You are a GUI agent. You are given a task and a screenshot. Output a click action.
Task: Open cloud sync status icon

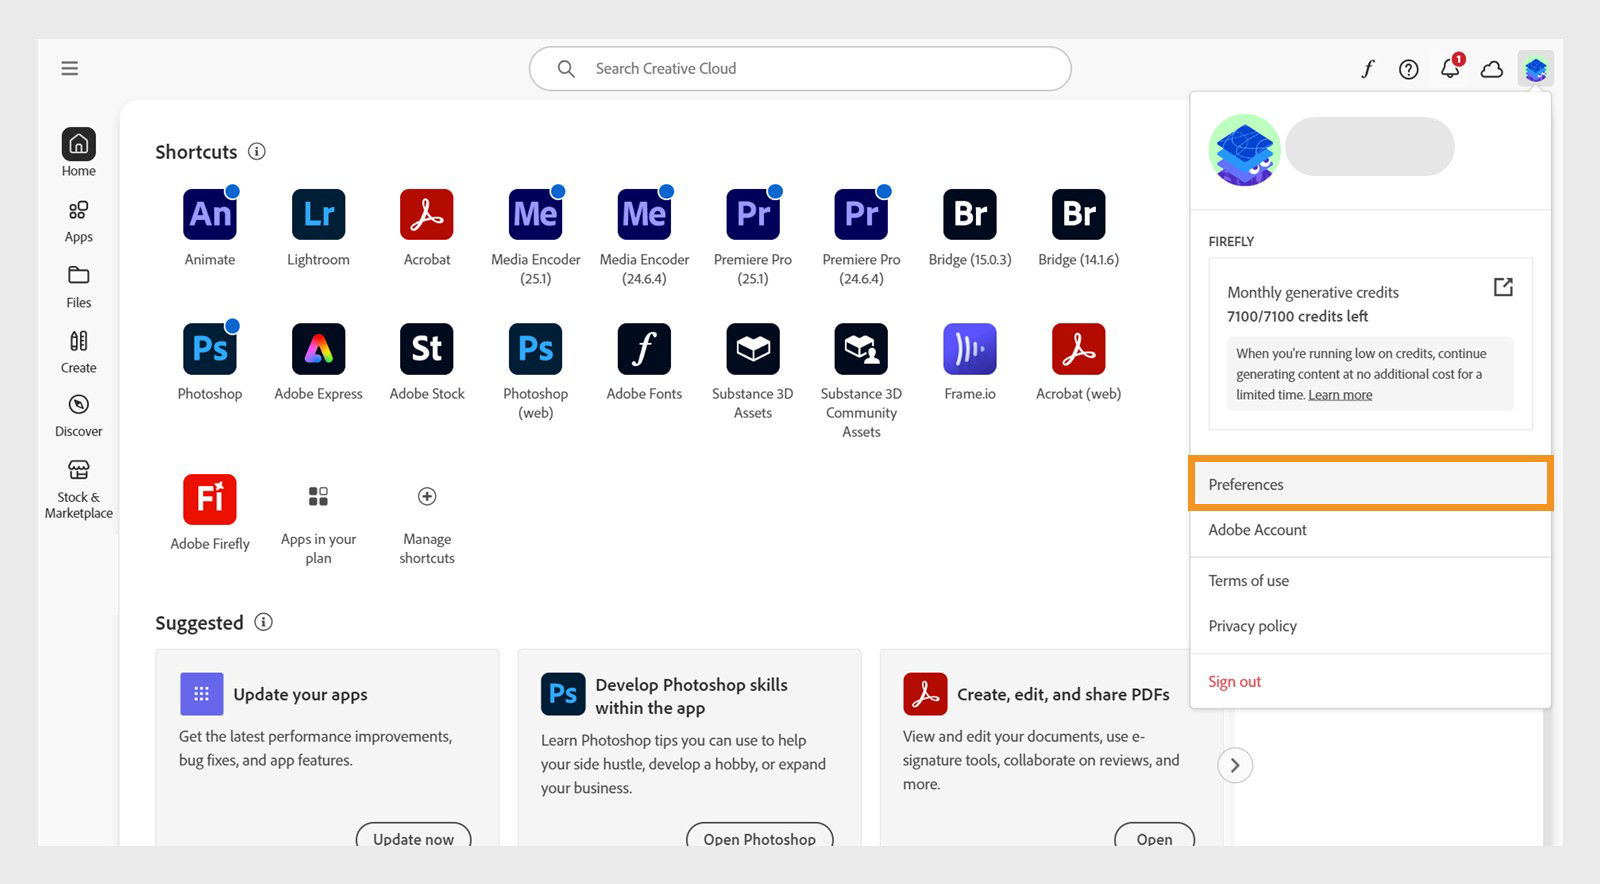(1492, 69)
